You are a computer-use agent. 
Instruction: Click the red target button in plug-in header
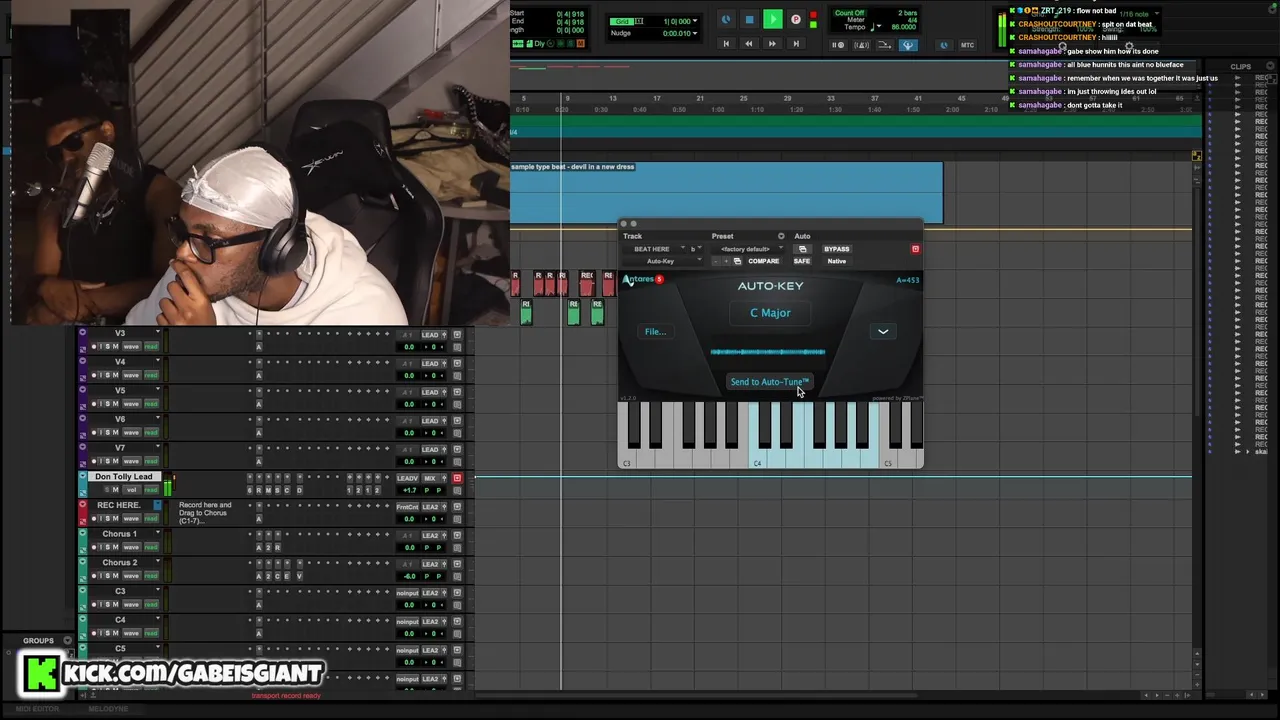pos(915,249)
